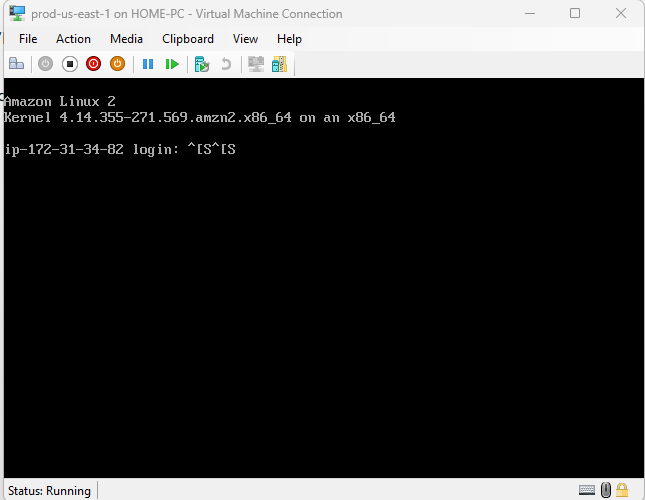
Task: Expand the Media menu
Action: [x=126, y=39]
